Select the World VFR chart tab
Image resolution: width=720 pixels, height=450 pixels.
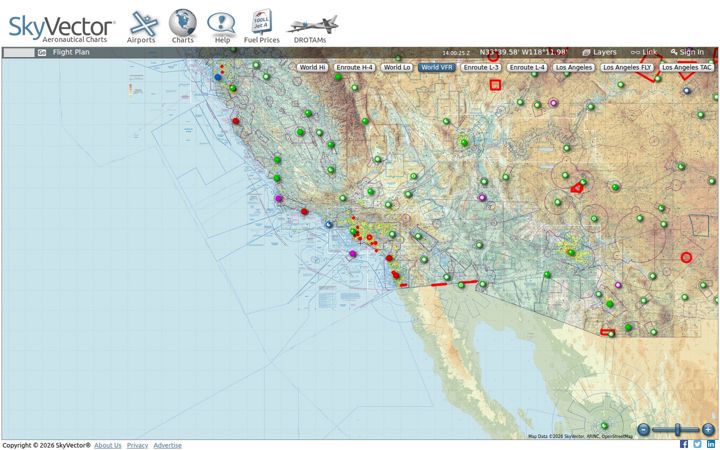pos(437,68)
